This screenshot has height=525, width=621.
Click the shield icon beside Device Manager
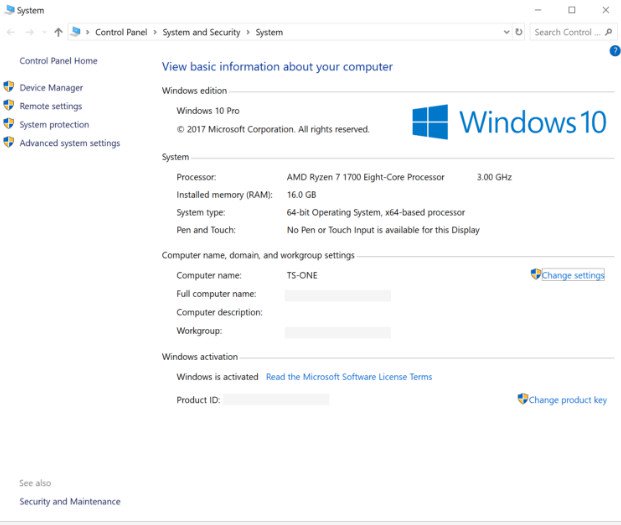click(9, 87)
